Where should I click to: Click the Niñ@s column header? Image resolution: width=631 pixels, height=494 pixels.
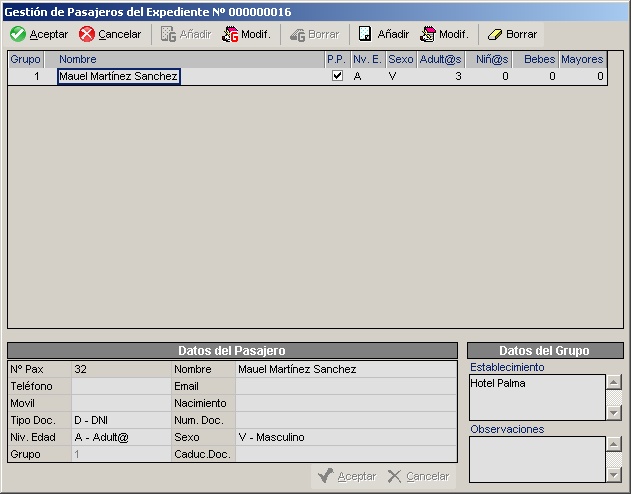pyautogui.click(x=489, y=60)
